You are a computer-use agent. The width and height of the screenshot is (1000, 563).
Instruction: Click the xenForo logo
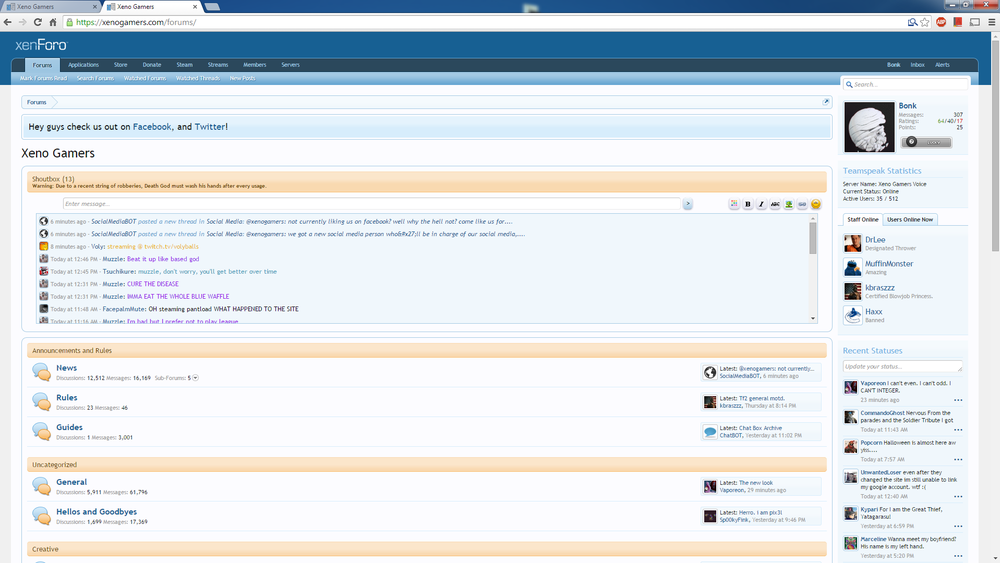[x=41, y=45]
